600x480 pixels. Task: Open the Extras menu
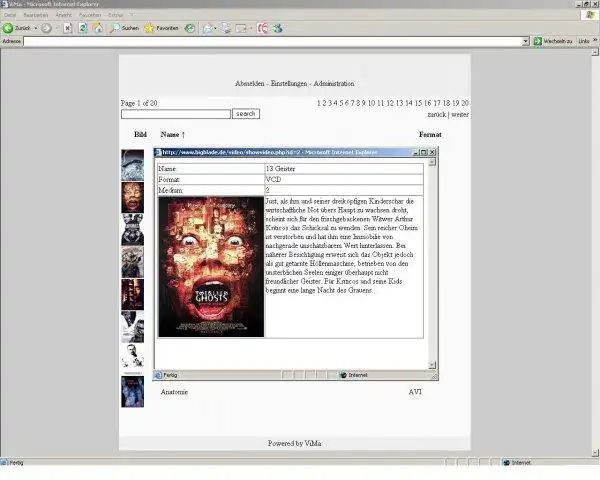pos(115,15)
